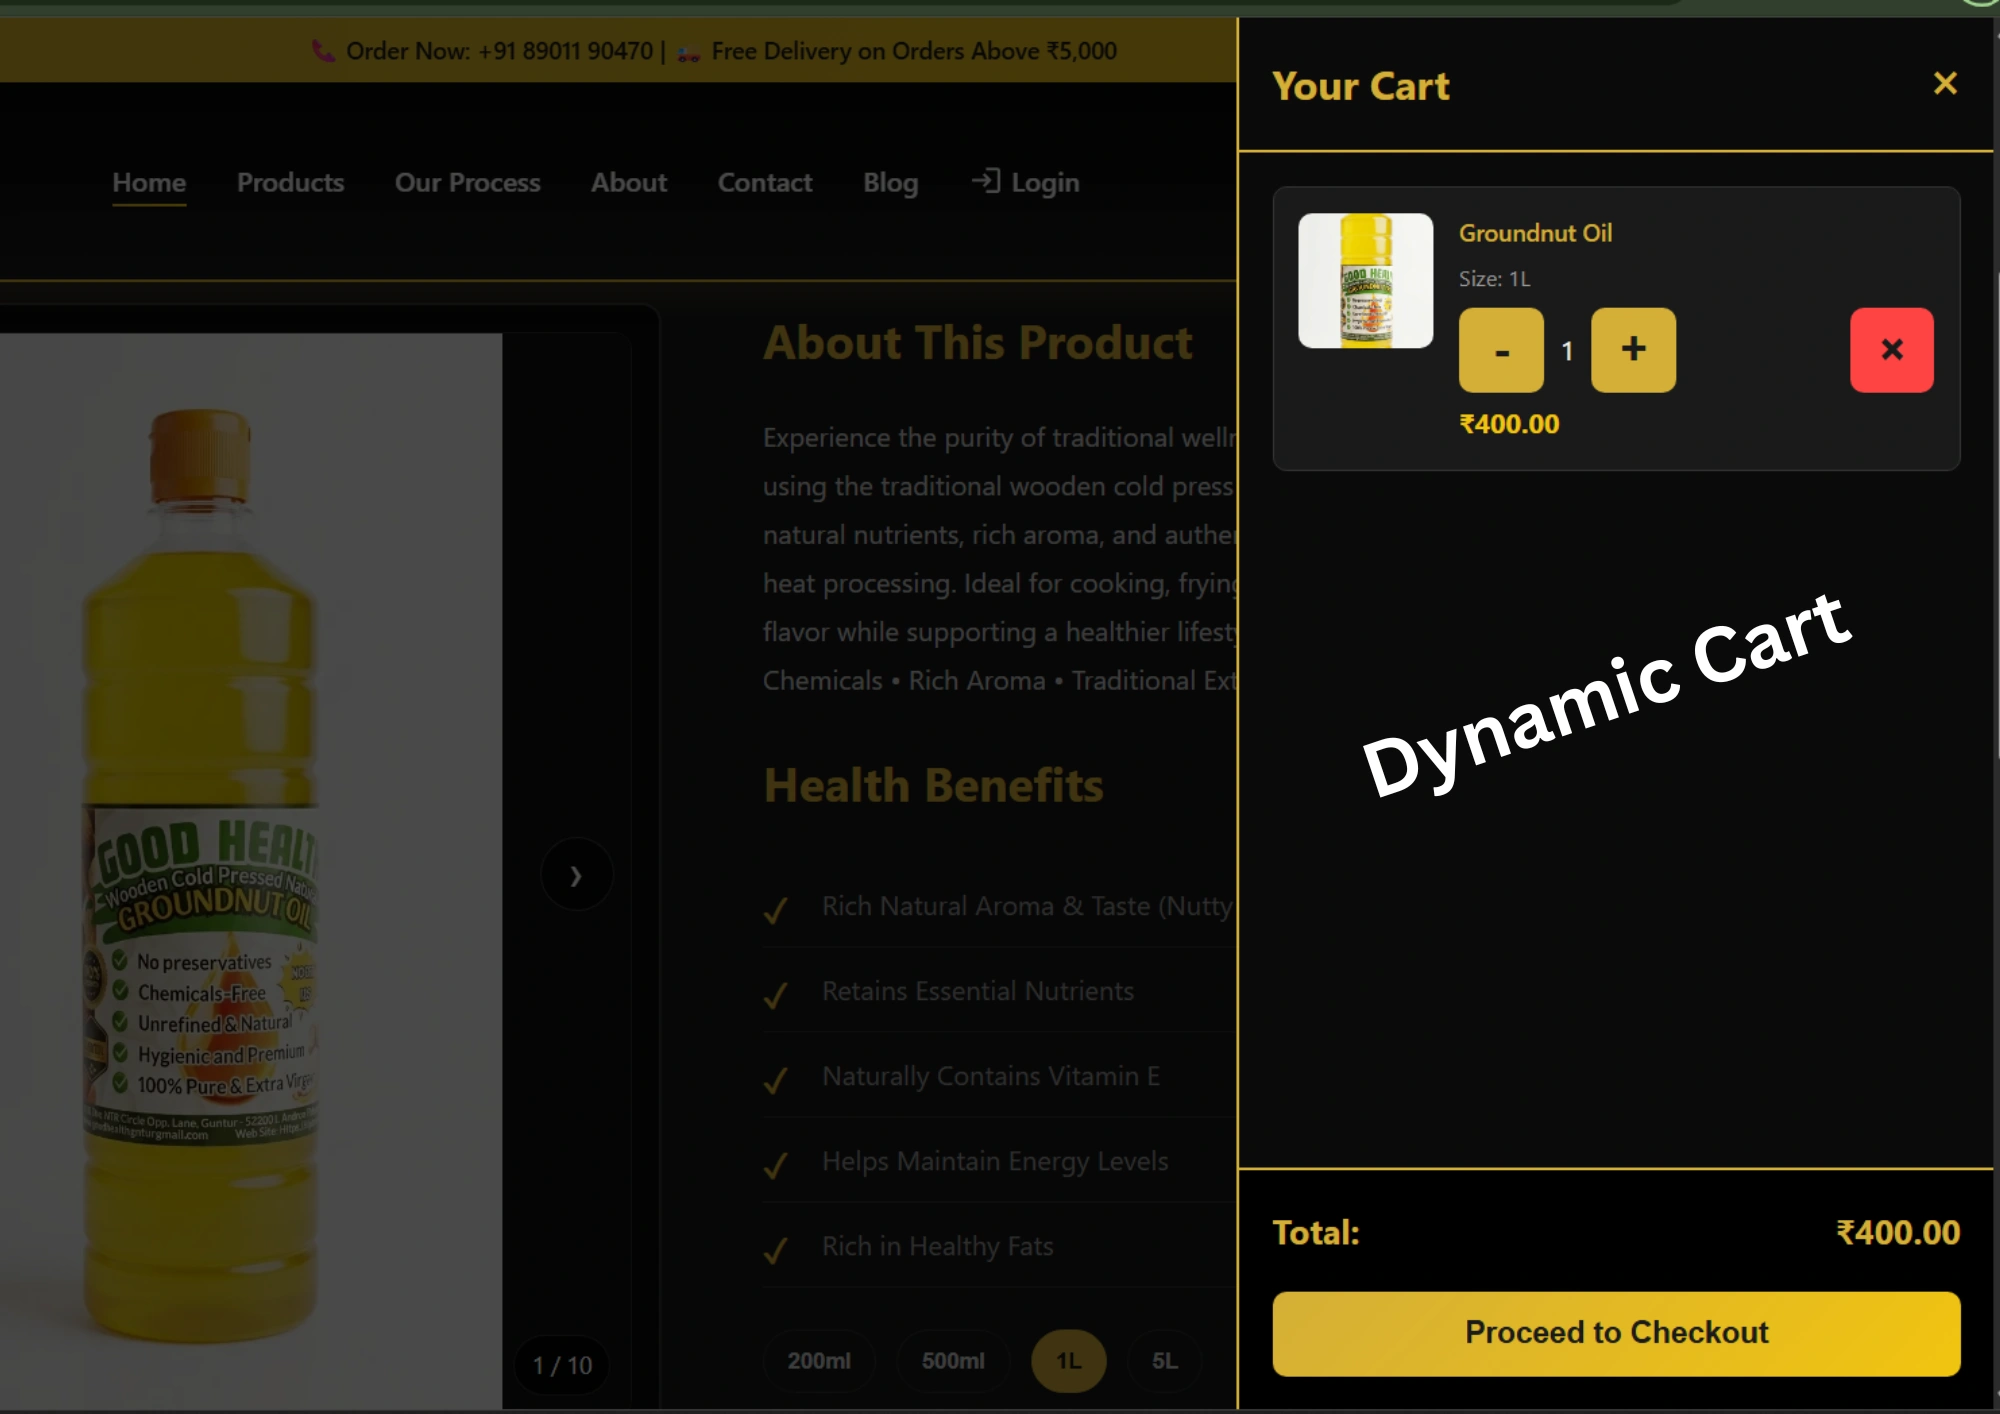Open the About page
Viewport: 2000px width, 1414px height.
point(628,183)
